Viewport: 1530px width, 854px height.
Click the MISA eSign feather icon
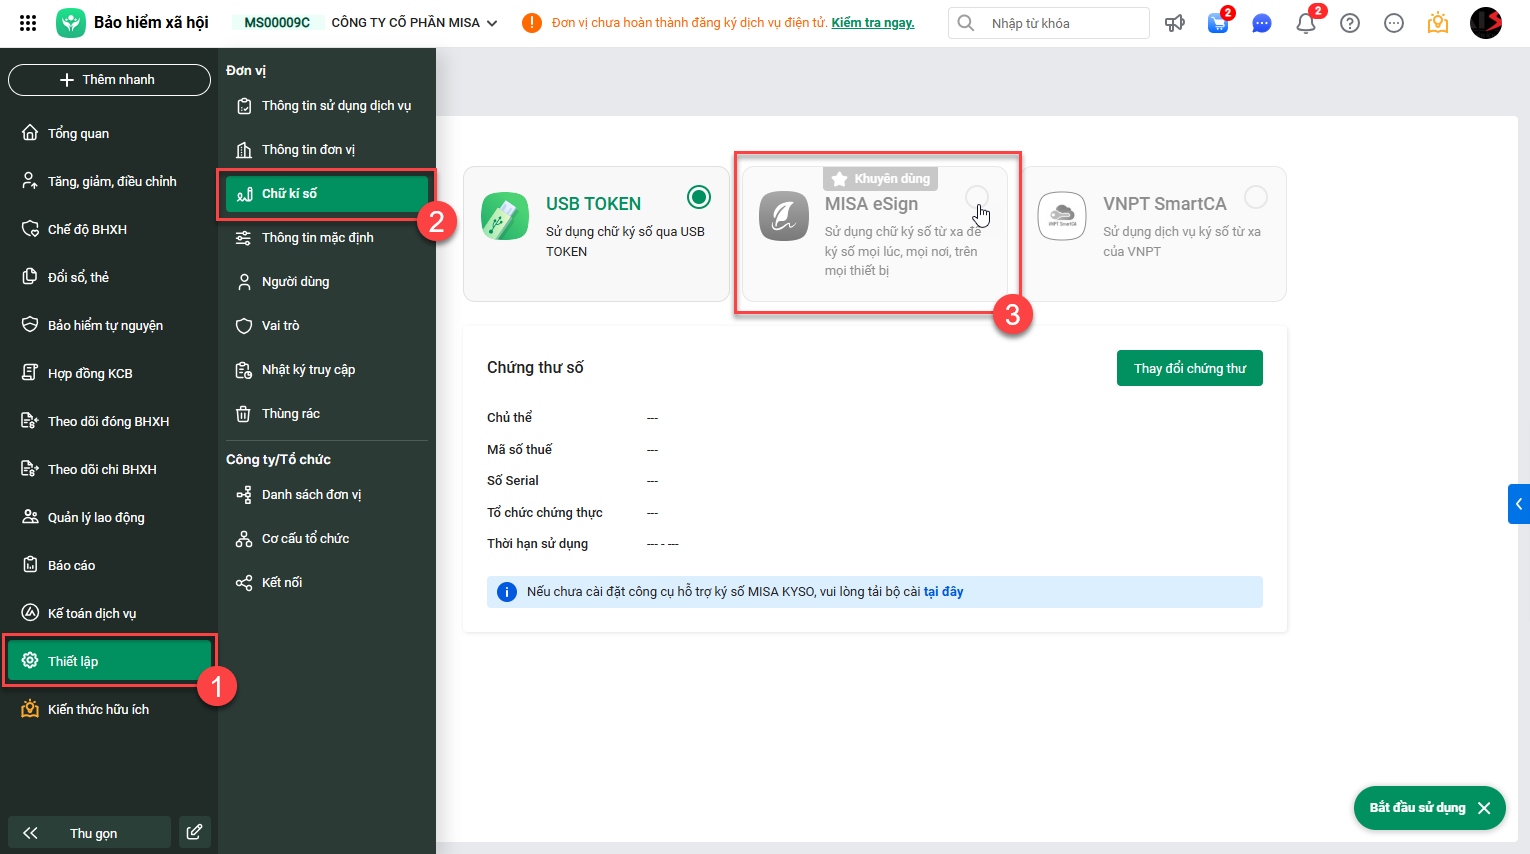(784, 217)
